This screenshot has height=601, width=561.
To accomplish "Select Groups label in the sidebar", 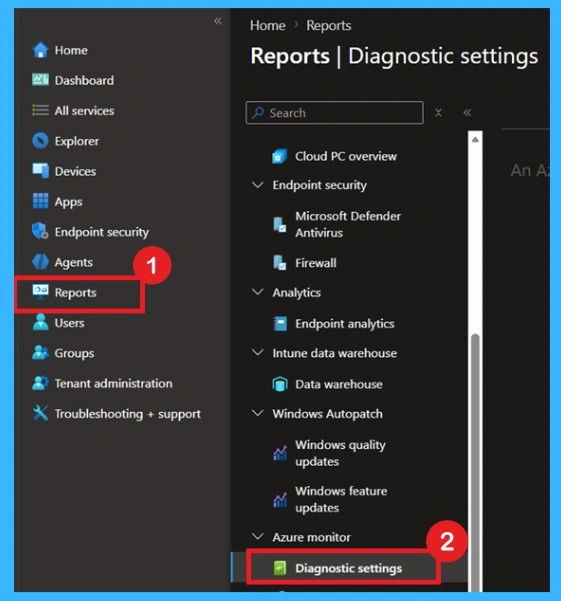I will point(74,353).
